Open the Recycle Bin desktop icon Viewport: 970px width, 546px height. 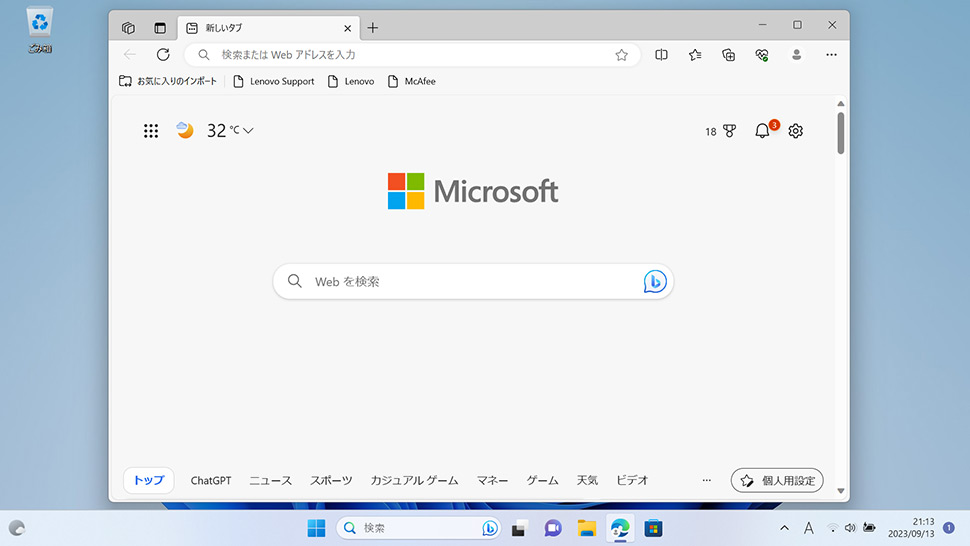40,29
